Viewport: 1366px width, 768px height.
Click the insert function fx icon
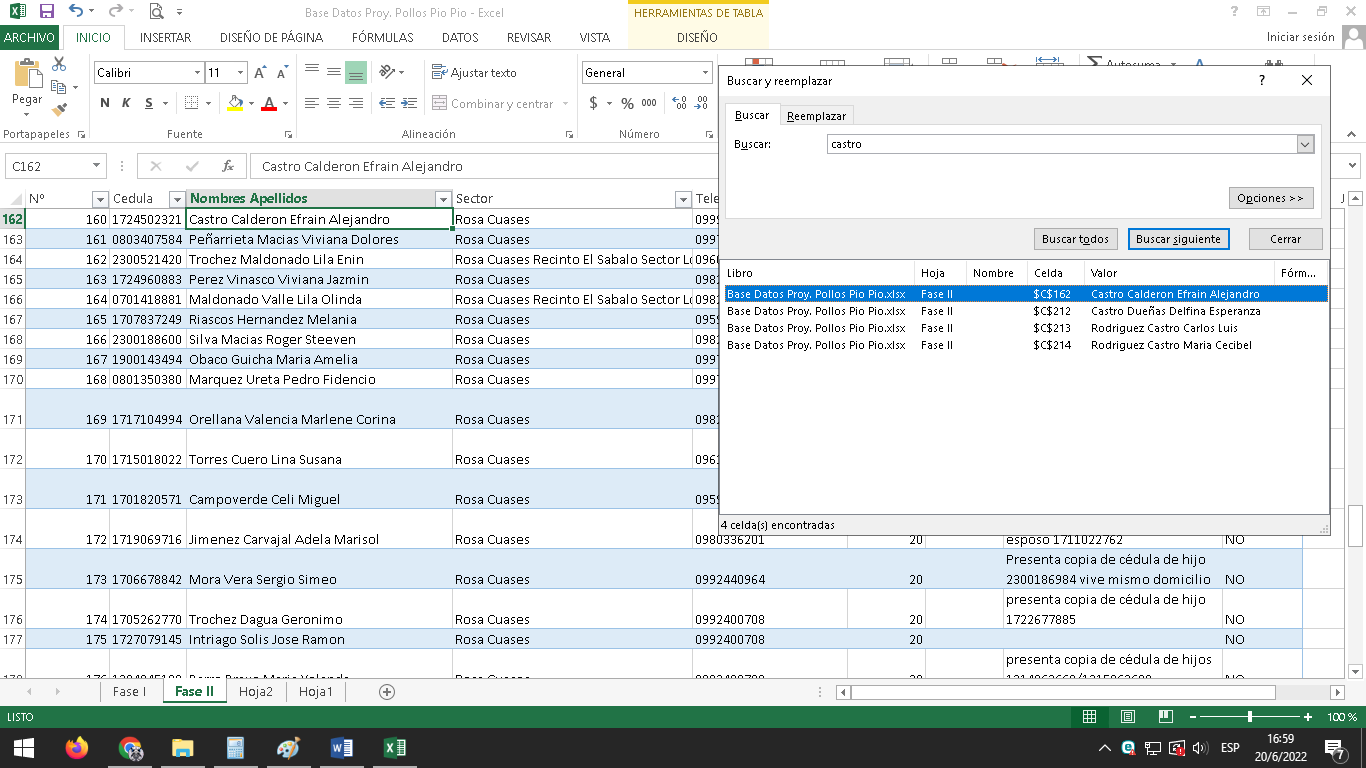pyautogui.click(x=228, y=166)
